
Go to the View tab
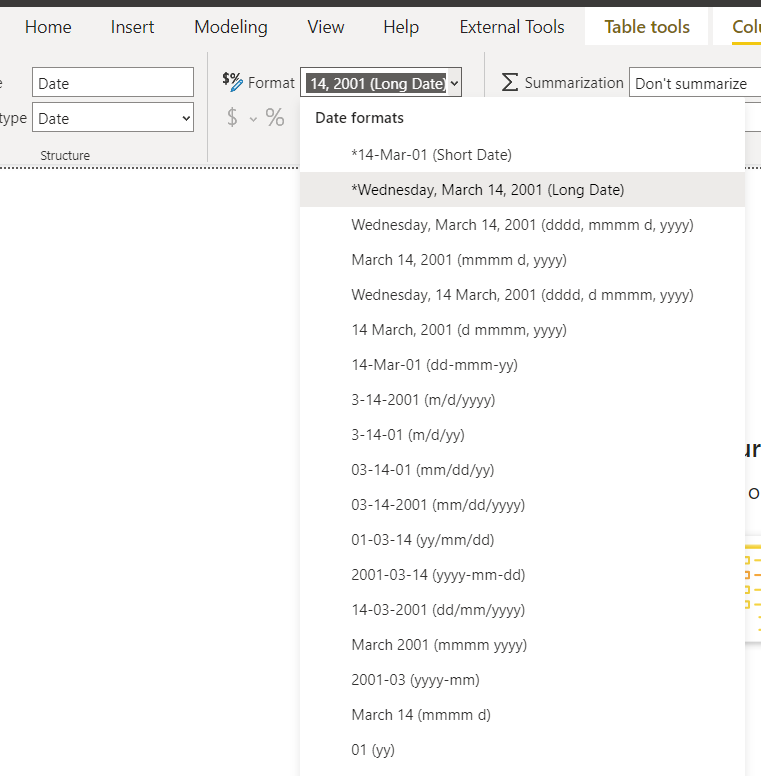326,27
